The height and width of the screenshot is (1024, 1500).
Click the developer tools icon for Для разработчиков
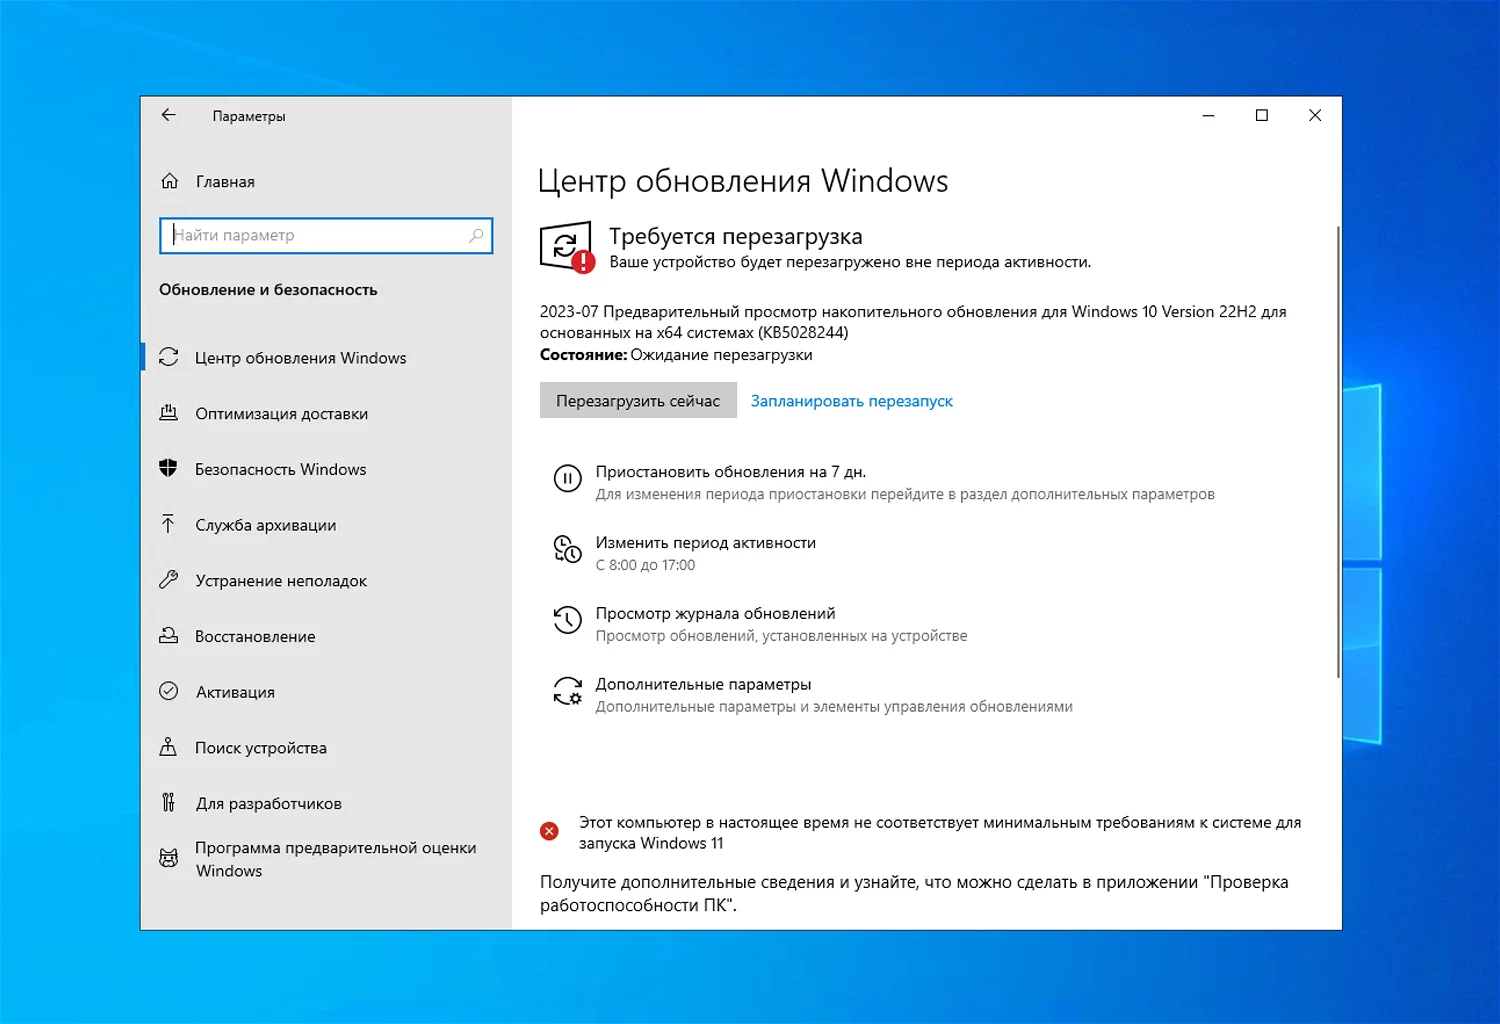click(168, 802)
